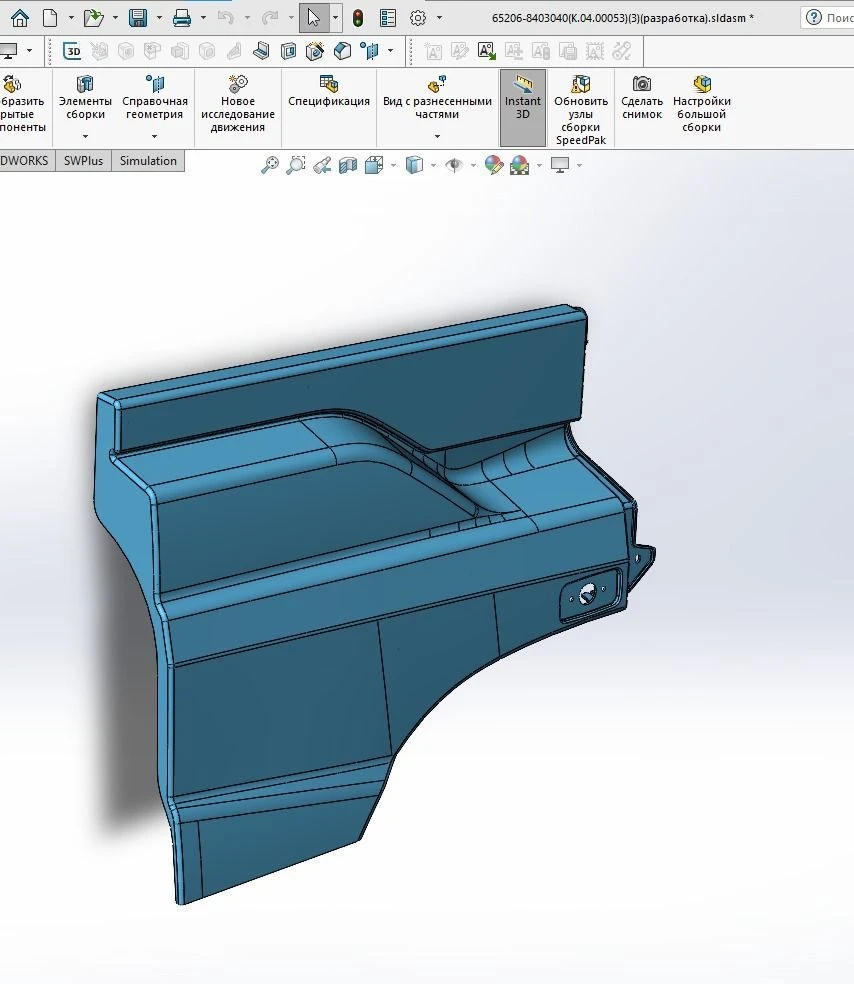Click the Section View icon

348,165
